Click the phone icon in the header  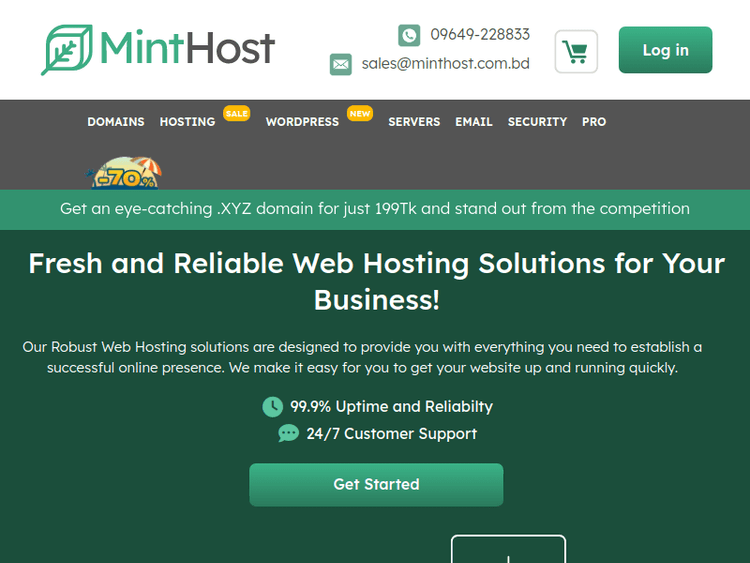coord(409,35)
